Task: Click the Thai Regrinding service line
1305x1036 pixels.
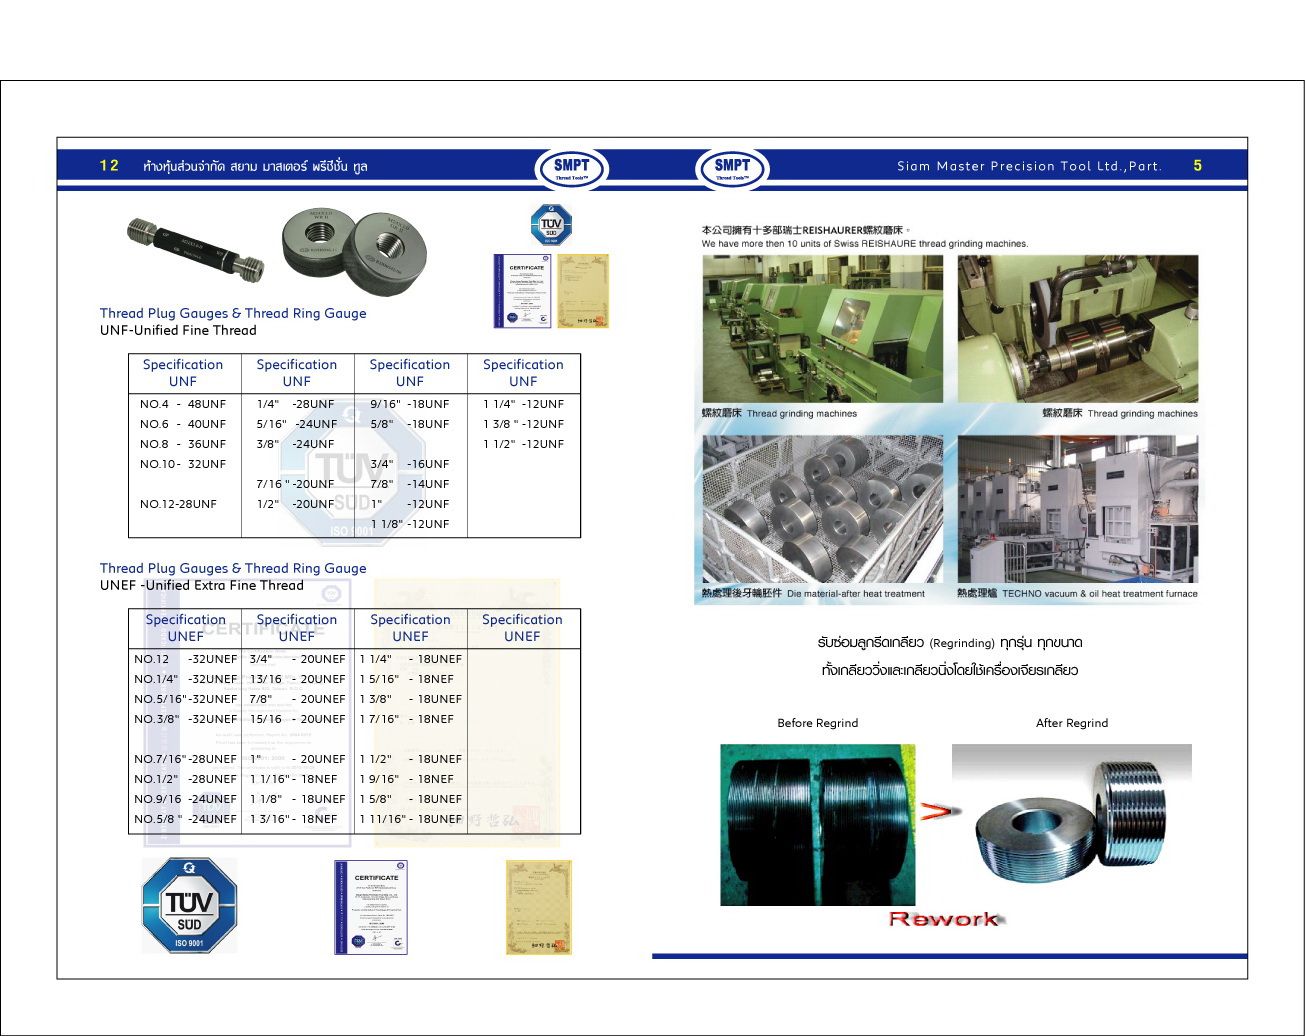Action: [950, 643]
